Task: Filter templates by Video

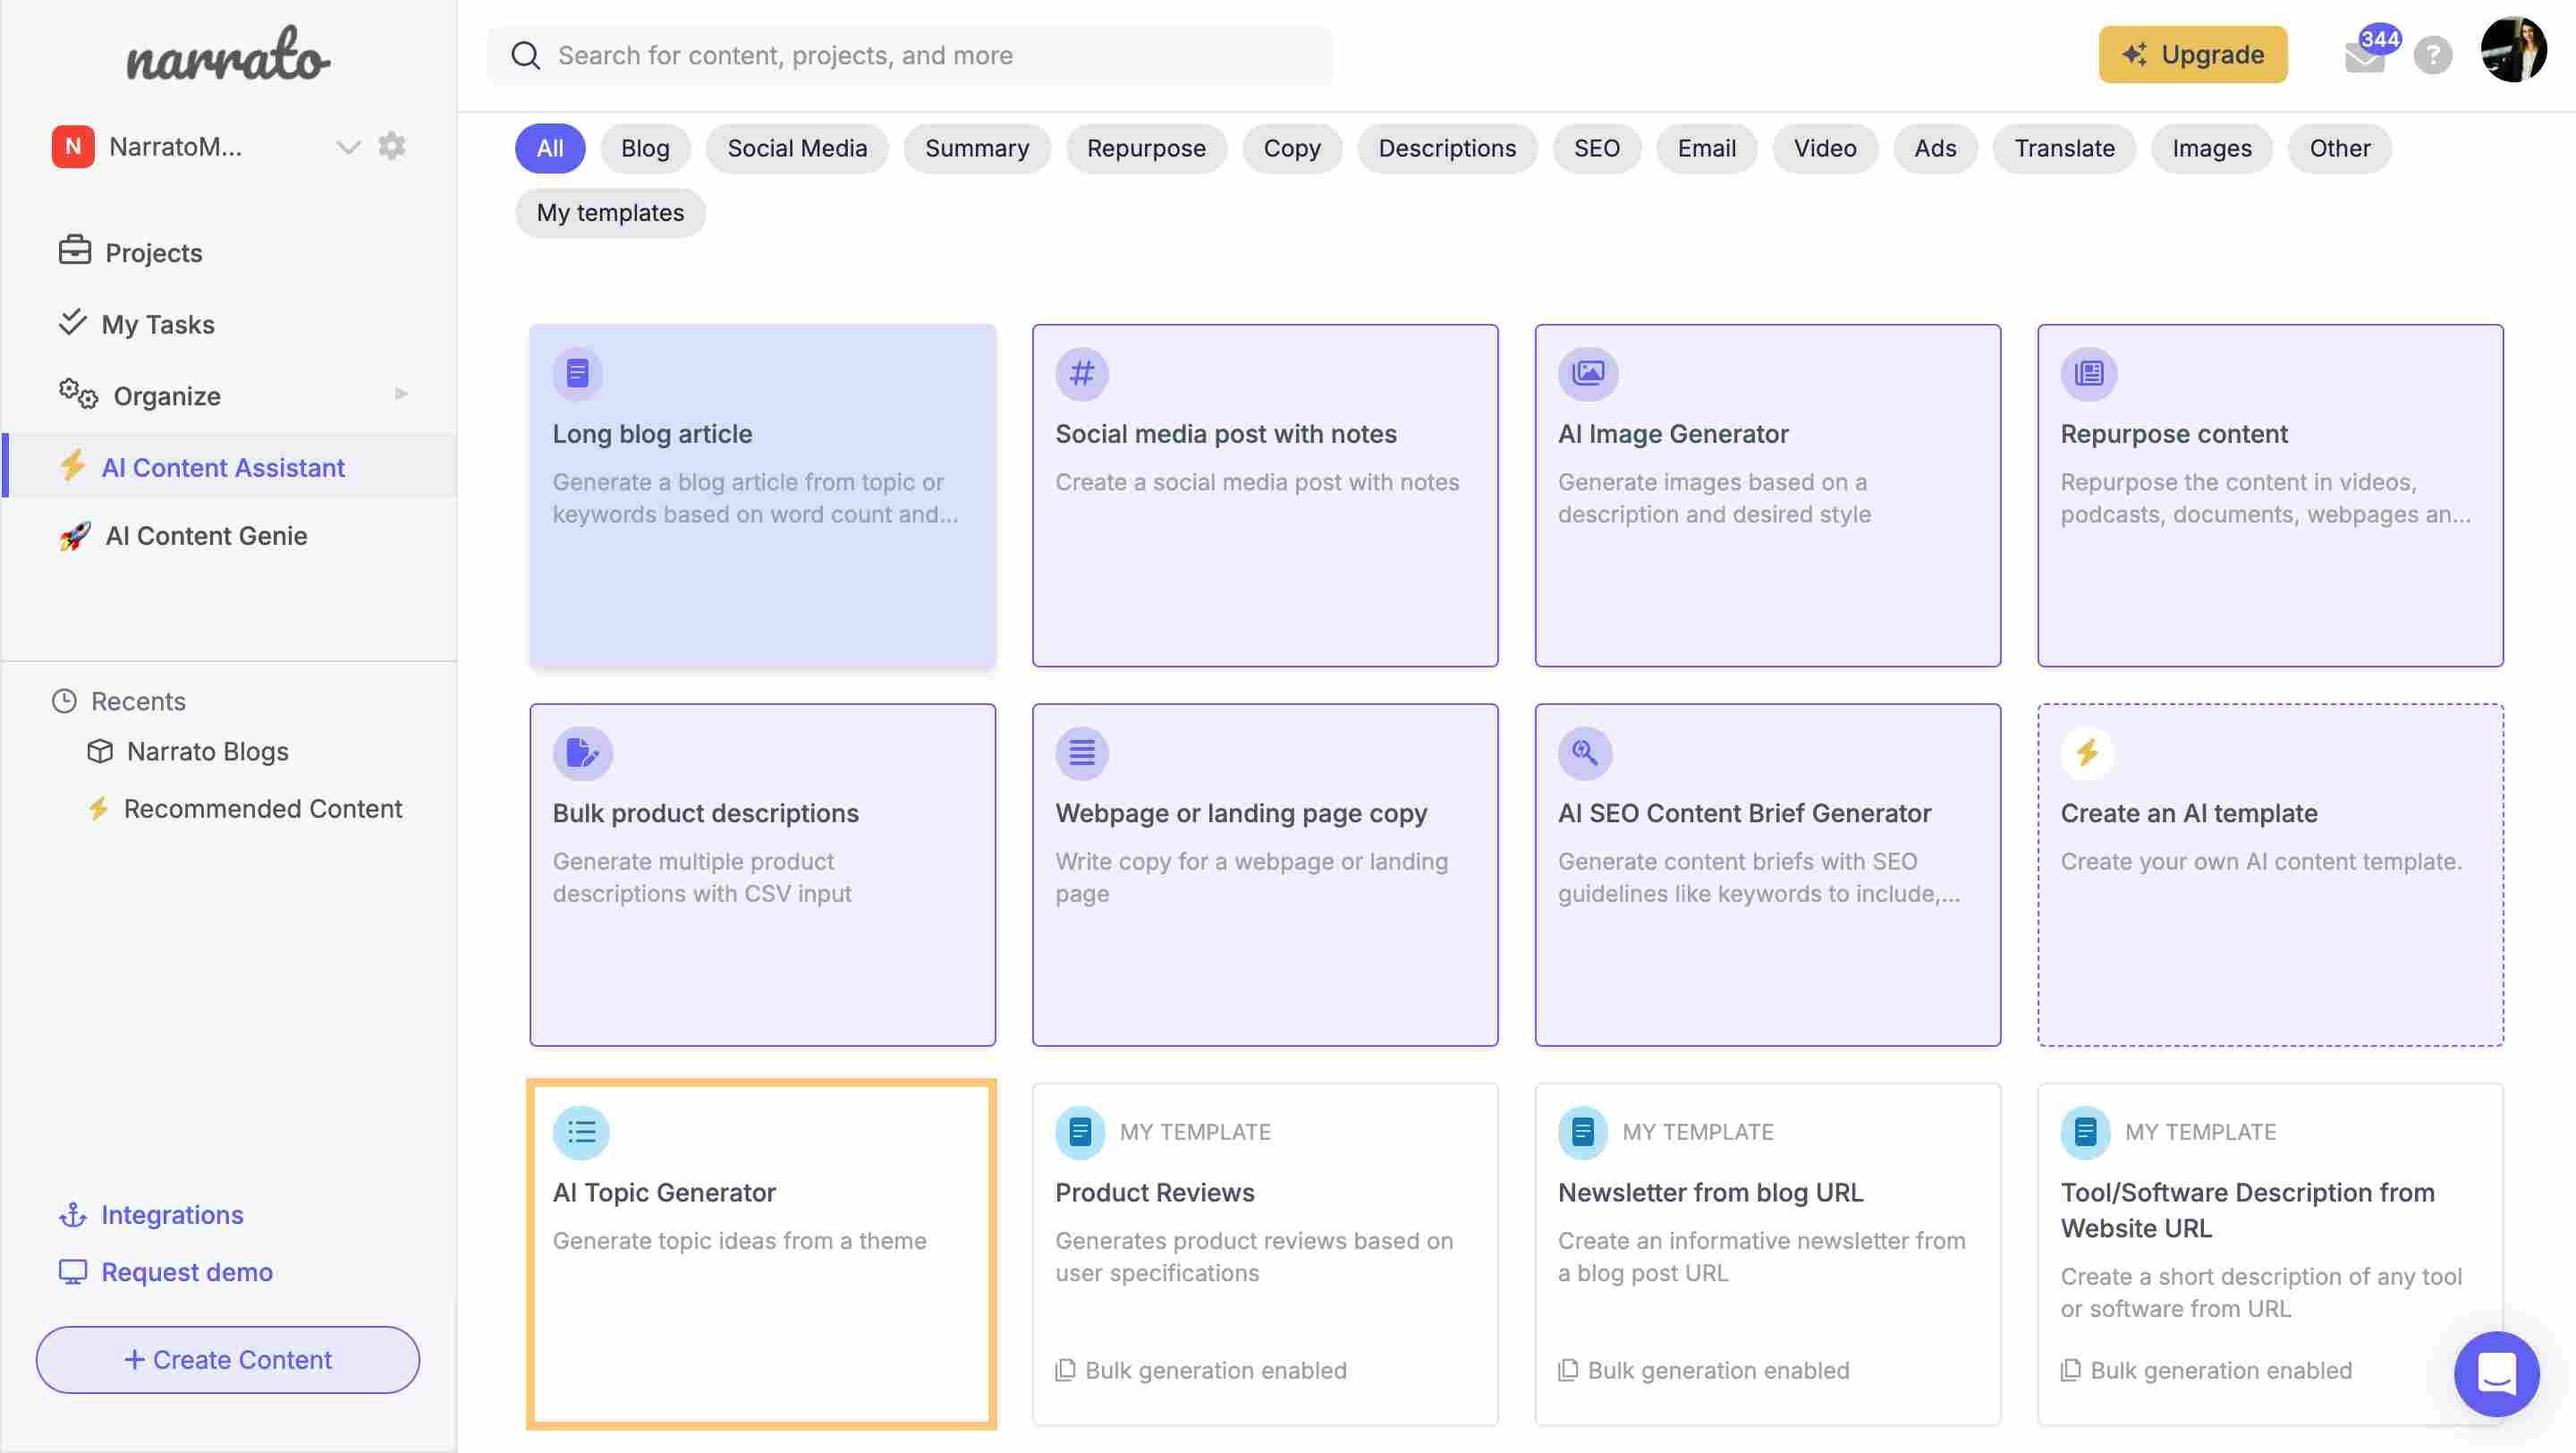Action: [1825, 148]
